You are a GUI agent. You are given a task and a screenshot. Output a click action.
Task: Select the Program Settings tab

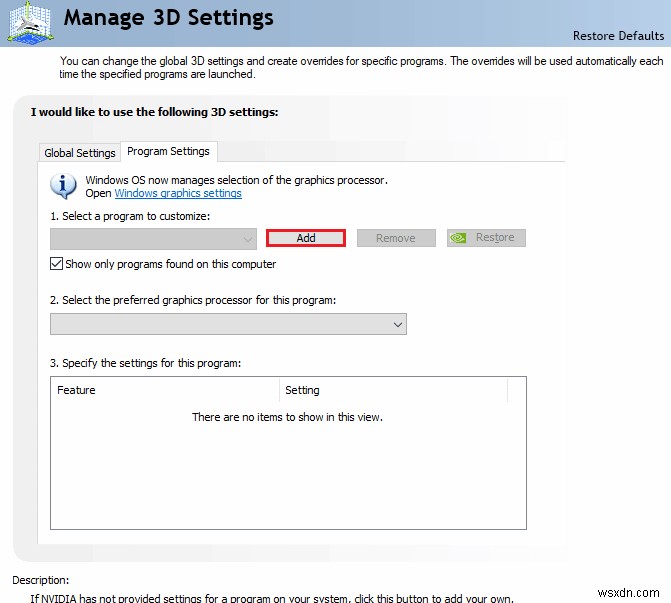tap(169, 151)
